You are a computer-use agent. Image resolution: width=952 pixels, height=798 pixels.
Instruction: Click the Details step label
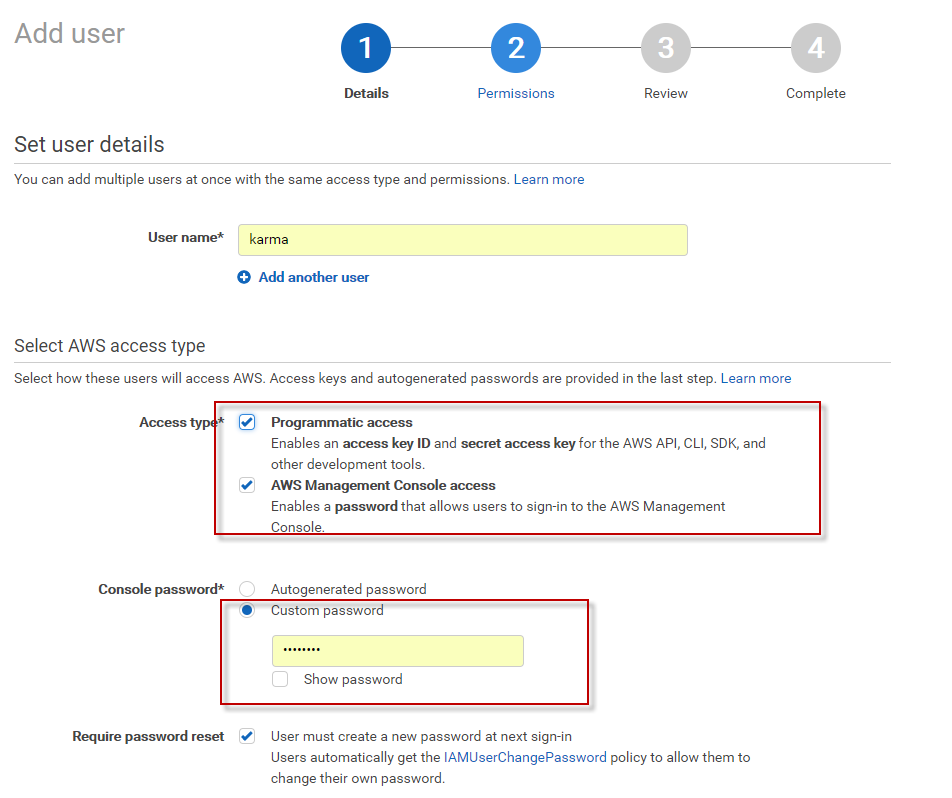(x=366, y=93)
